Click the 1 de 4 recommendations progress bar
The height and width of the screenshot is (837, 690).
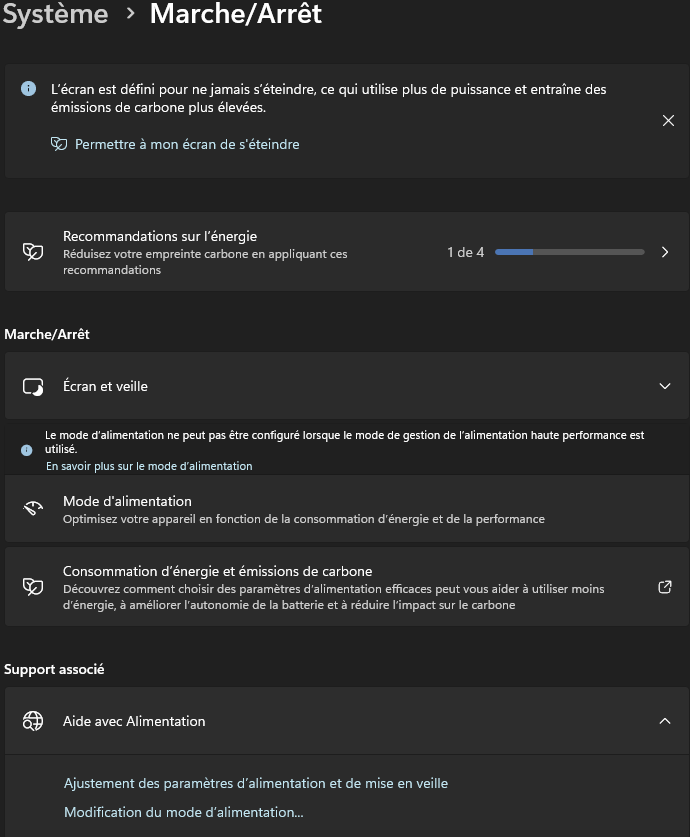[569, 252]
